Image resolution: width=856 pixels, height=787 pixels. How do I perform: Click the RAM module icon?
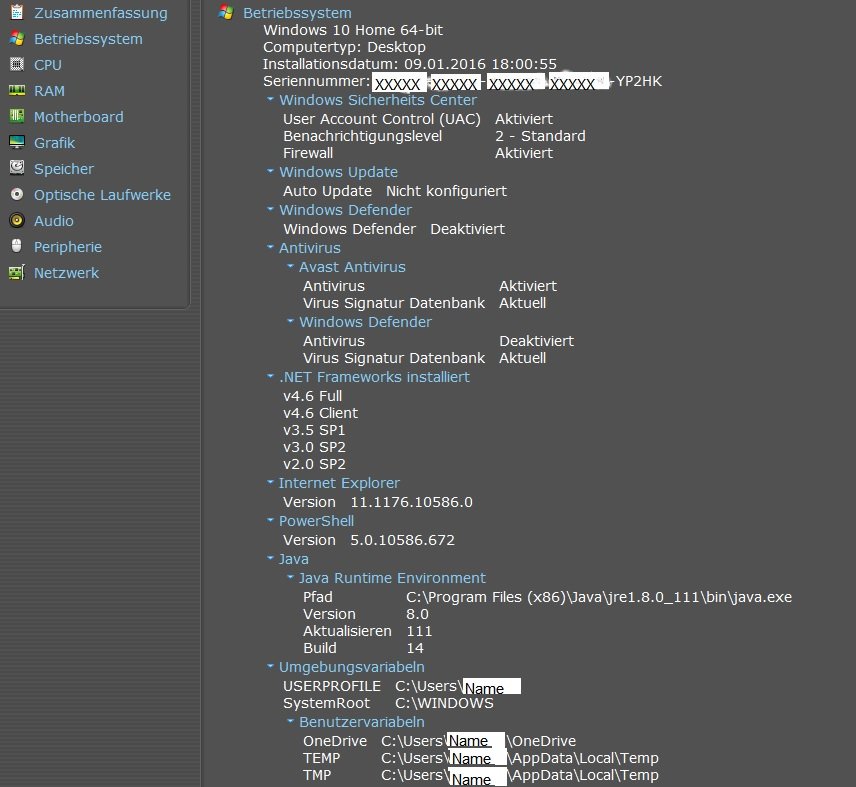click(16, 91)
